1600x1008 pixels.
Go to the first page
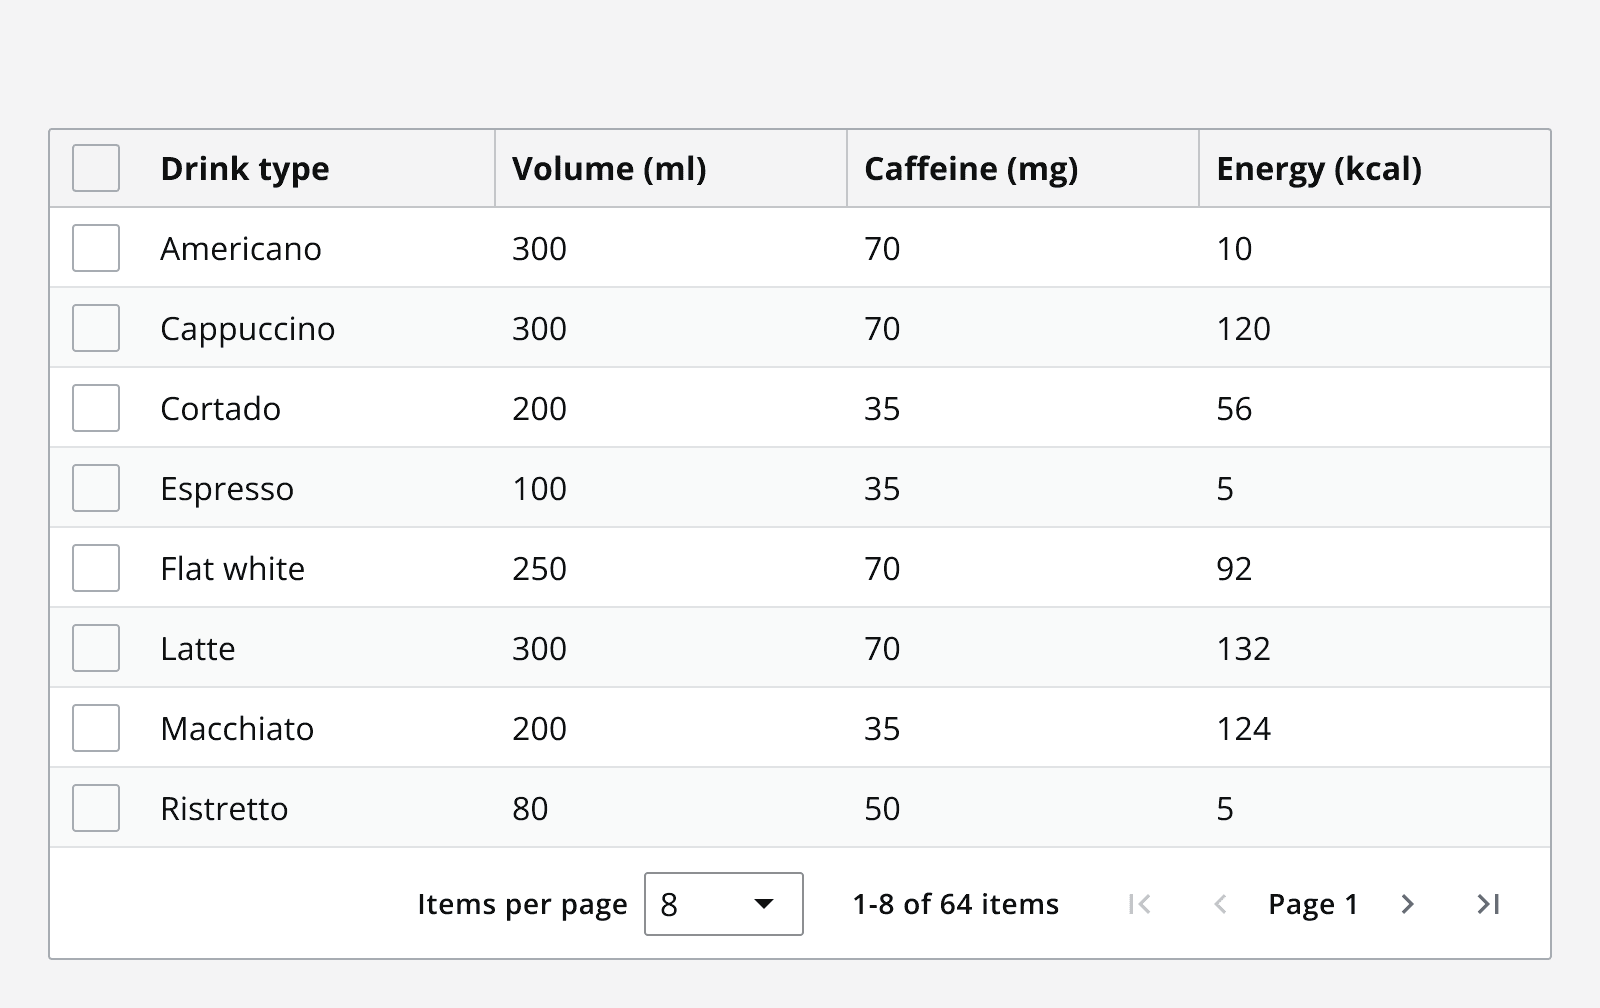[x=1139, y=904]
